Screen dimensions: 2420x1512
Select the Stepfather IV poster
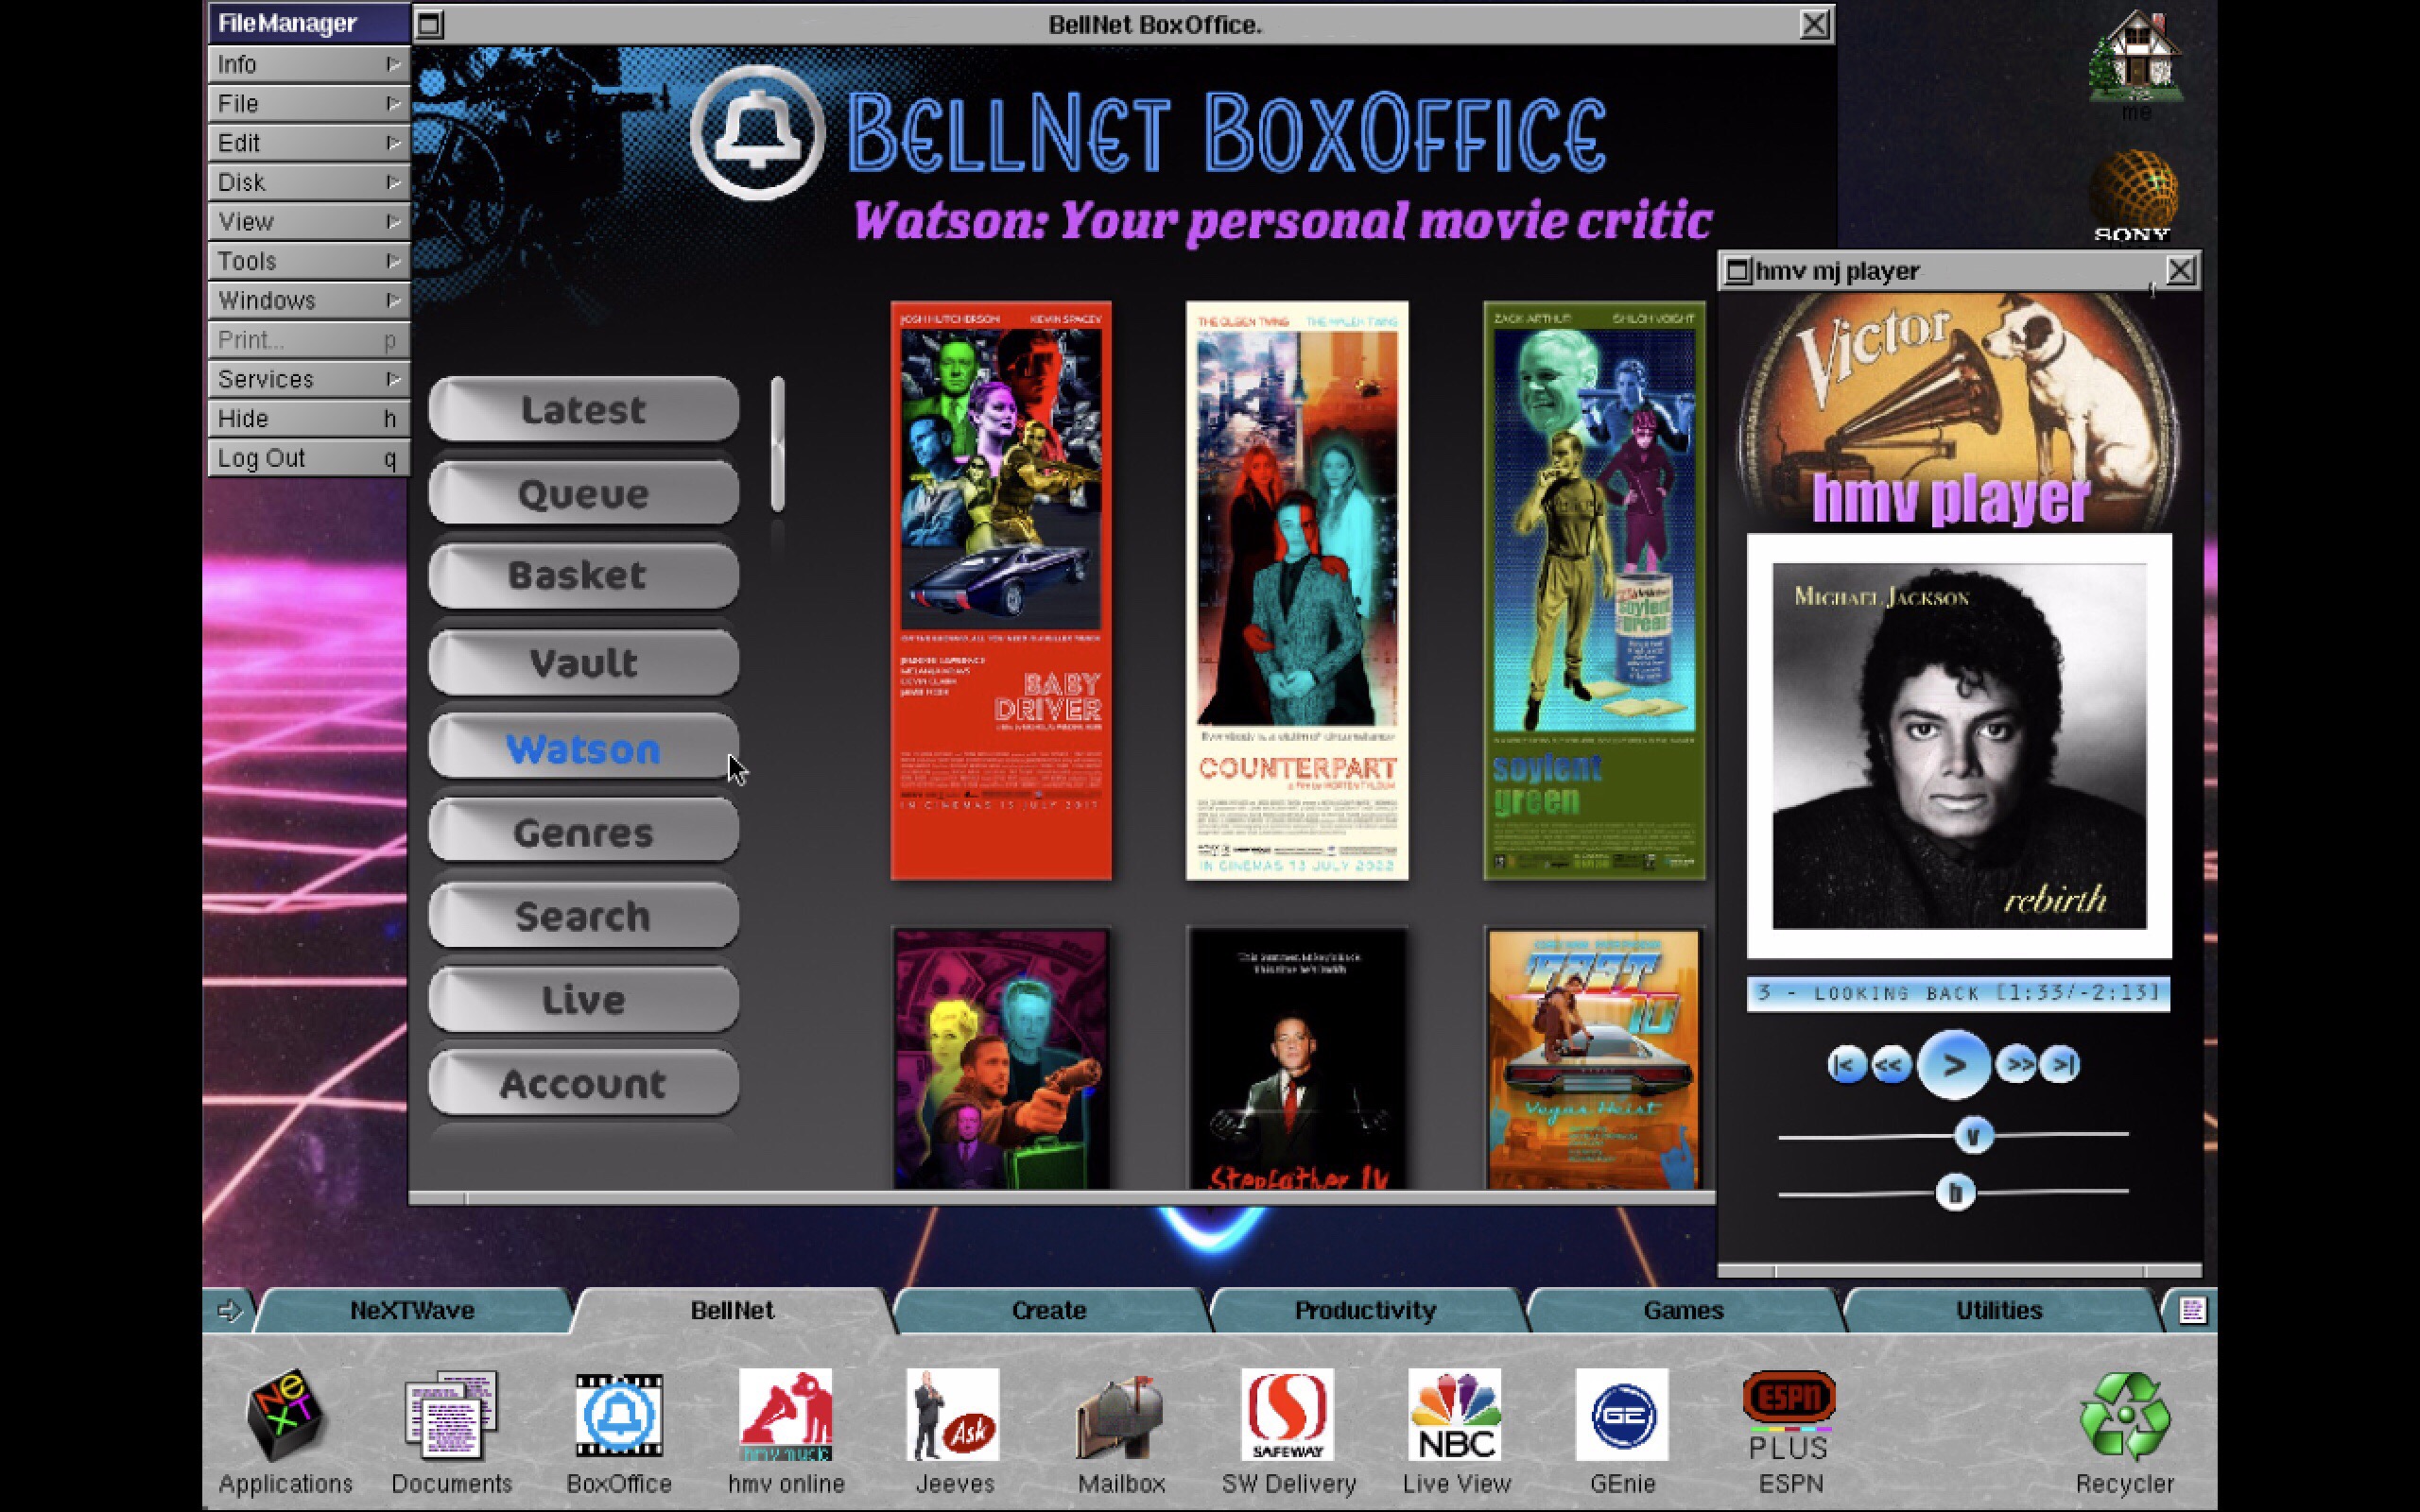tap(1297, 1059)
